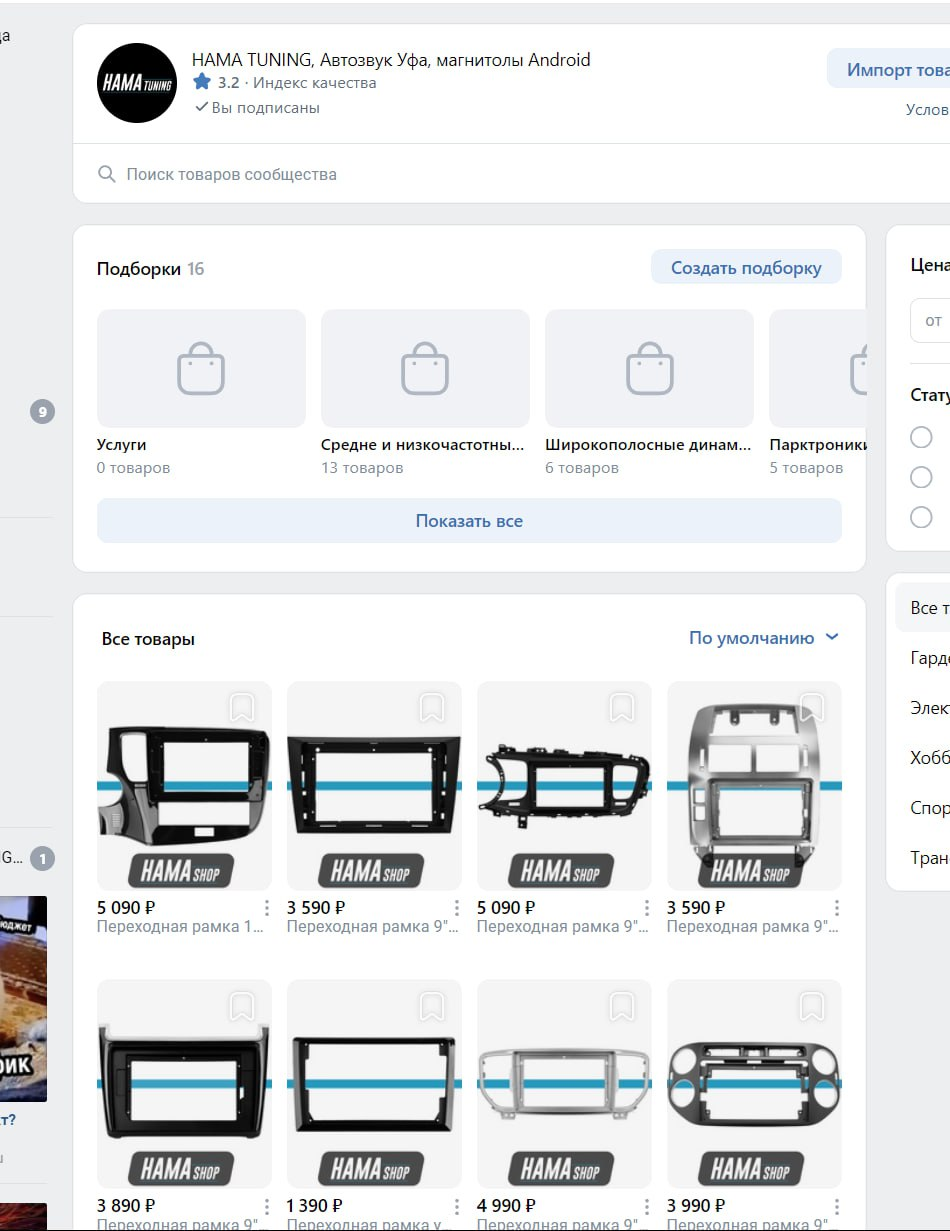Click the Показать все button
Viewport: 950px width, 1231px height.
coord(469,521)
